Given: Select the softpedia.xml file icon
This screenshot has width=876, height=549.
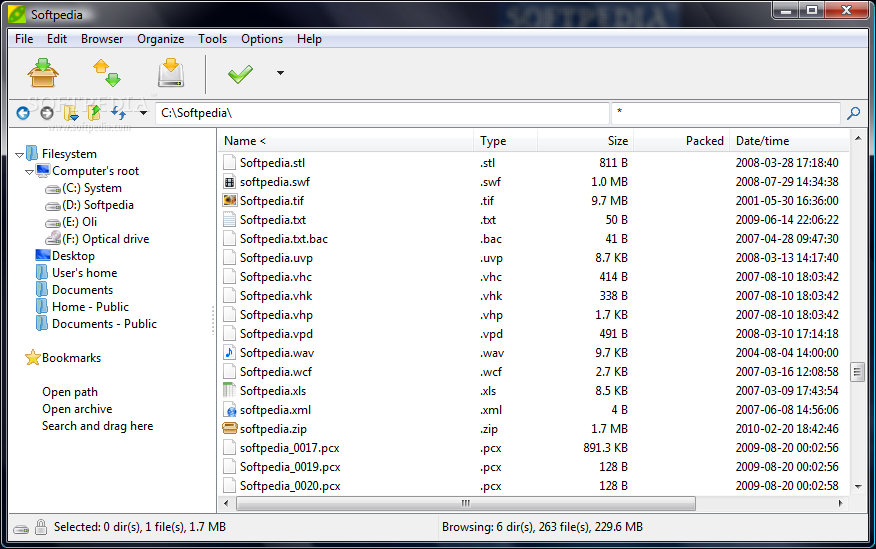Looking at the screenshot, I should point(229,410).
